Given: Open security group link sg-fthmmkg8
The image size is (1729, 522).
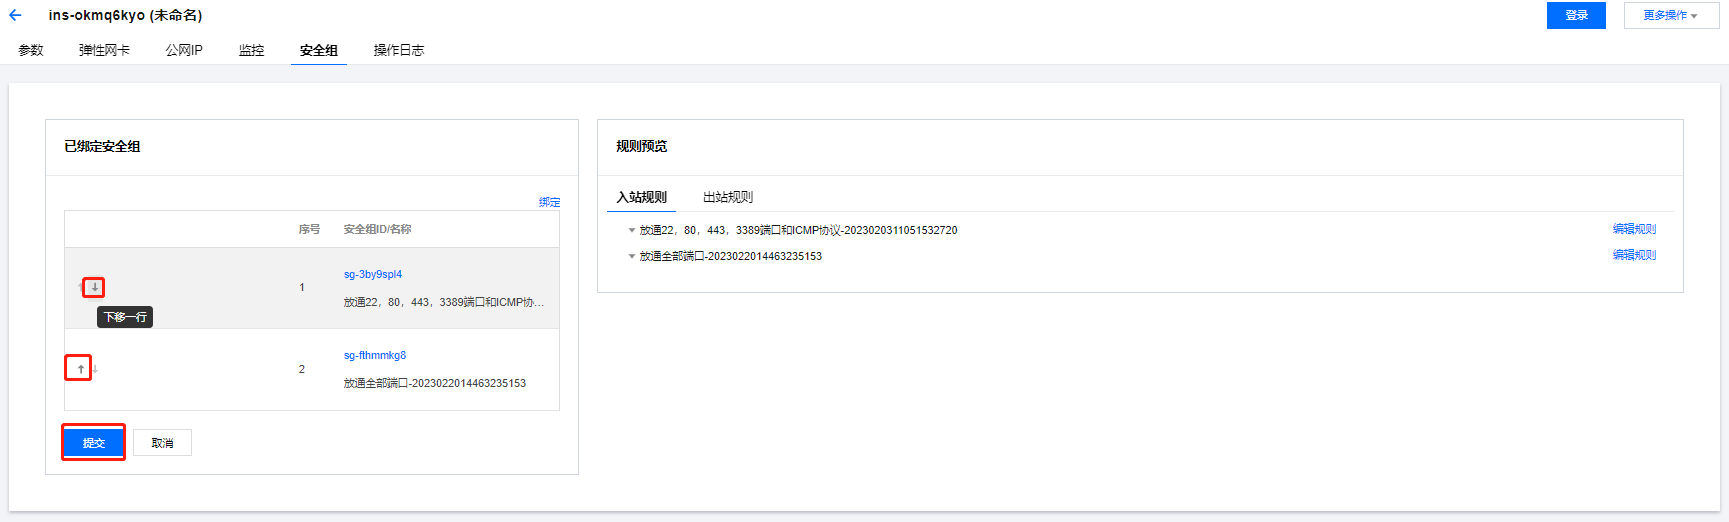Looking at the screenshot, I should pyautogui.click(x=375, y=355).
